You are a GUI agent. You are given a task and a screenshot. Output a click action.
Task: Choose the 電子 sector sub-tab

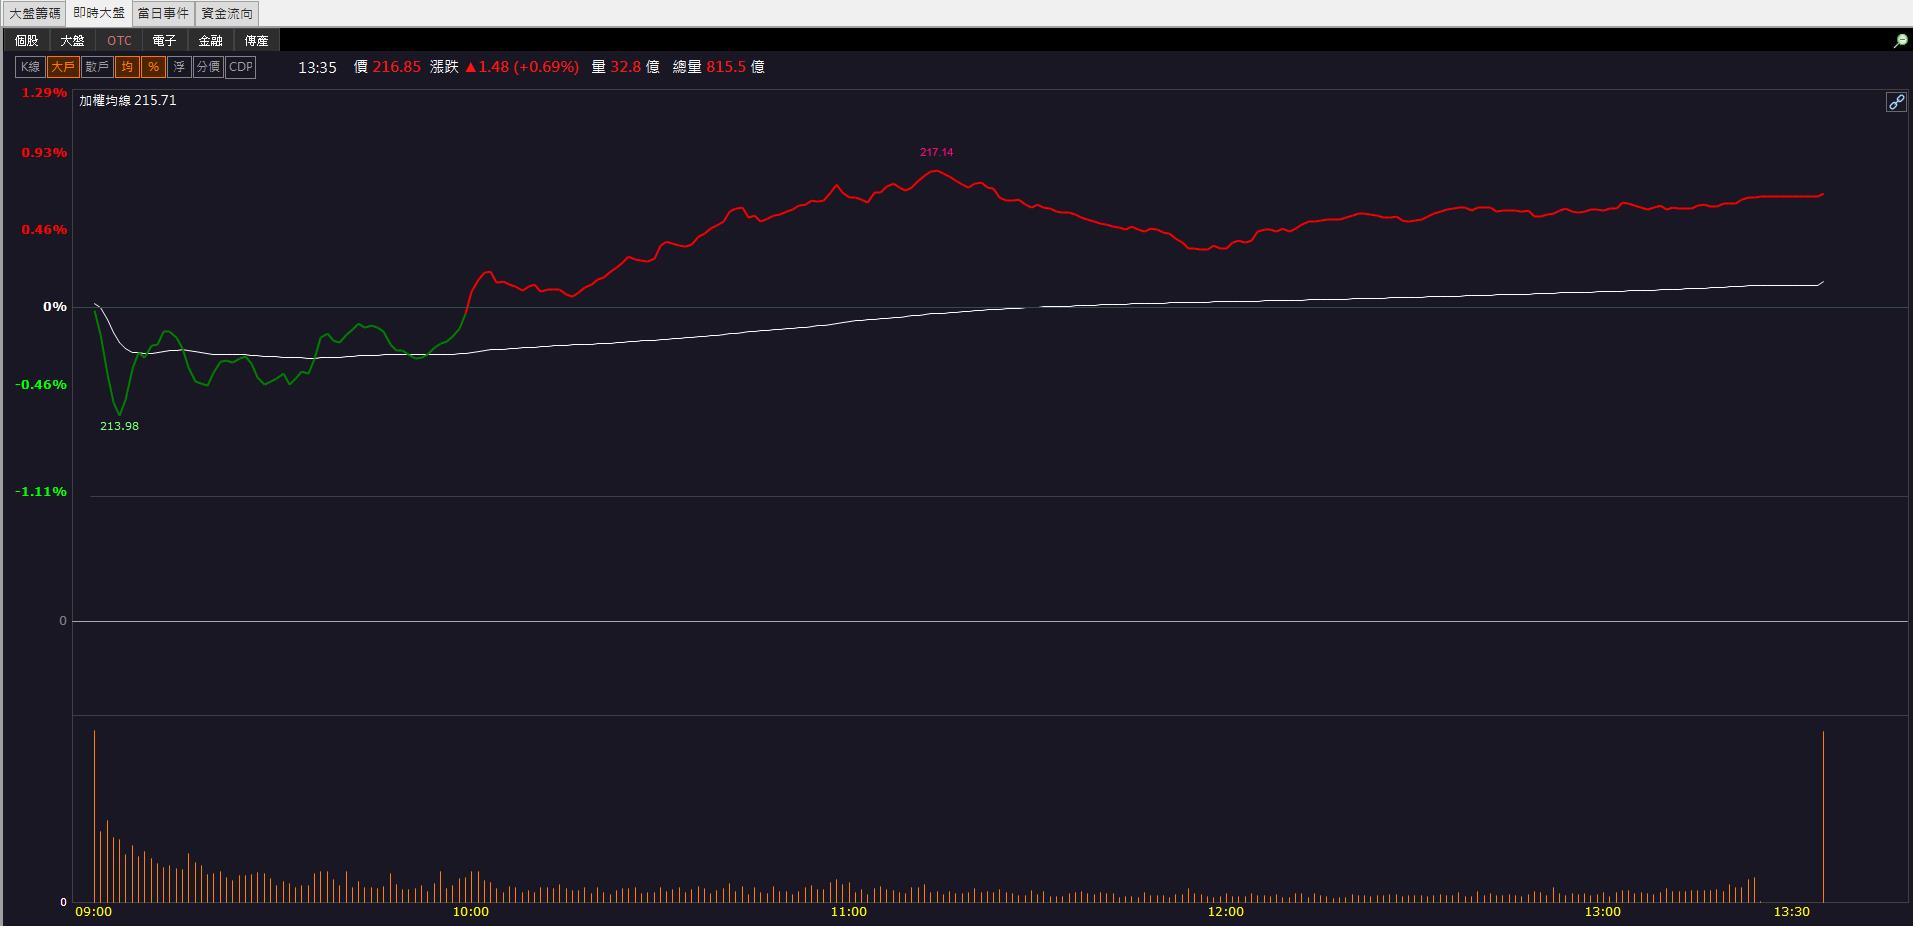coord(165,41)
